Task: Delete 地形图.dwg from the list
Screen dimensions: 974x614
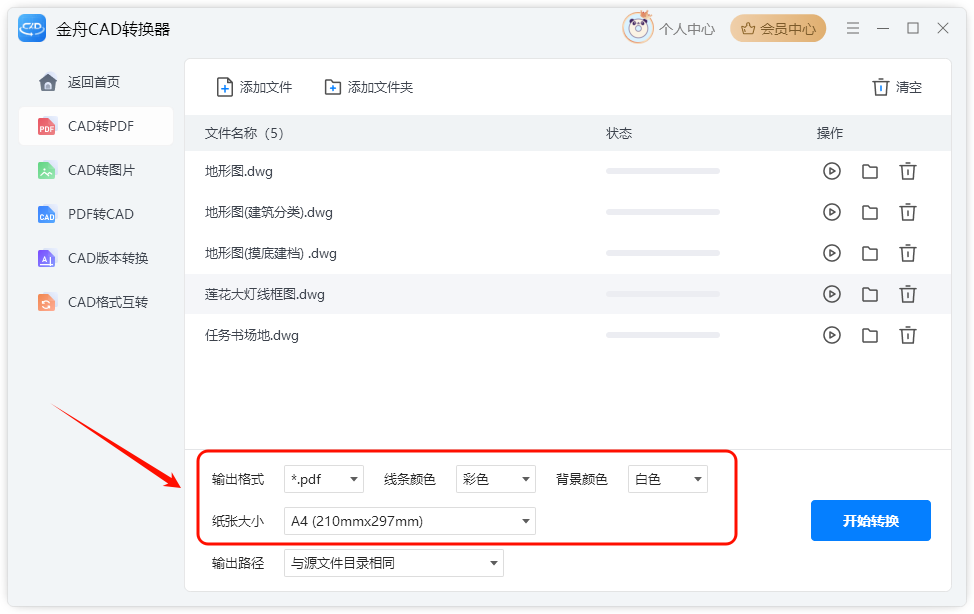Action: click(908, 171)
